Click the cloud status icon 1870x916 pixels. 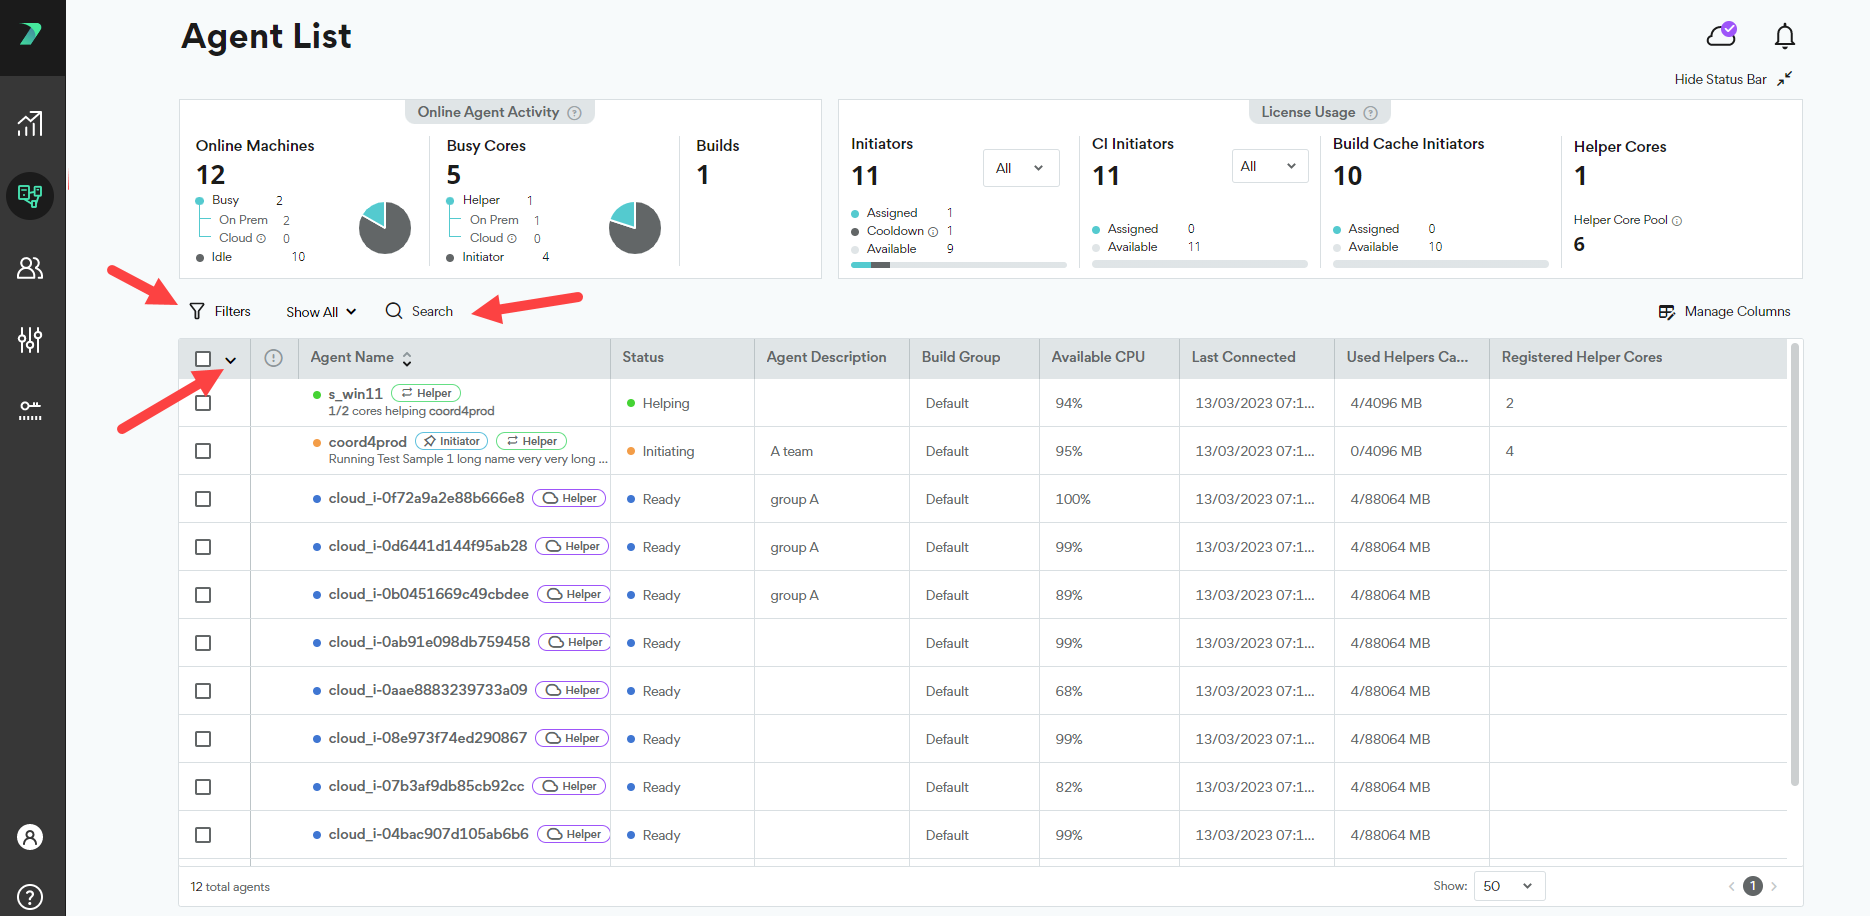(1721, 36)
